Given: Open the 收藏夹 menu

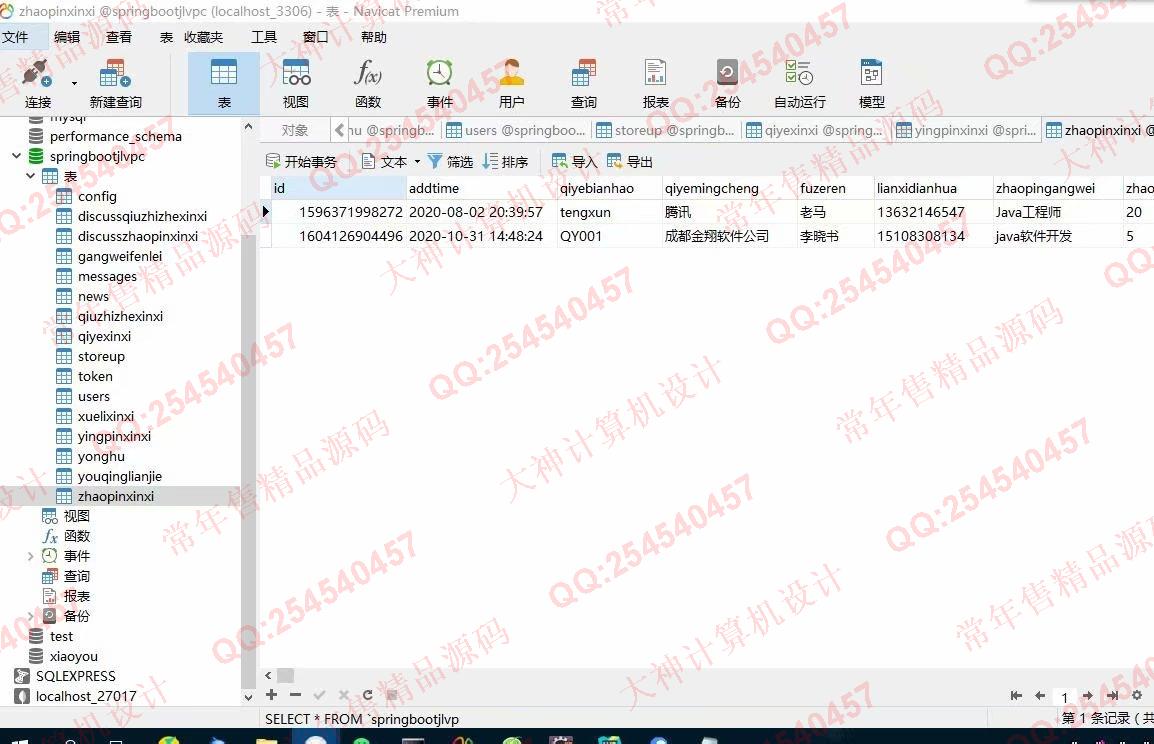Looking at the screenshot, I should click(x=203, y=37).
